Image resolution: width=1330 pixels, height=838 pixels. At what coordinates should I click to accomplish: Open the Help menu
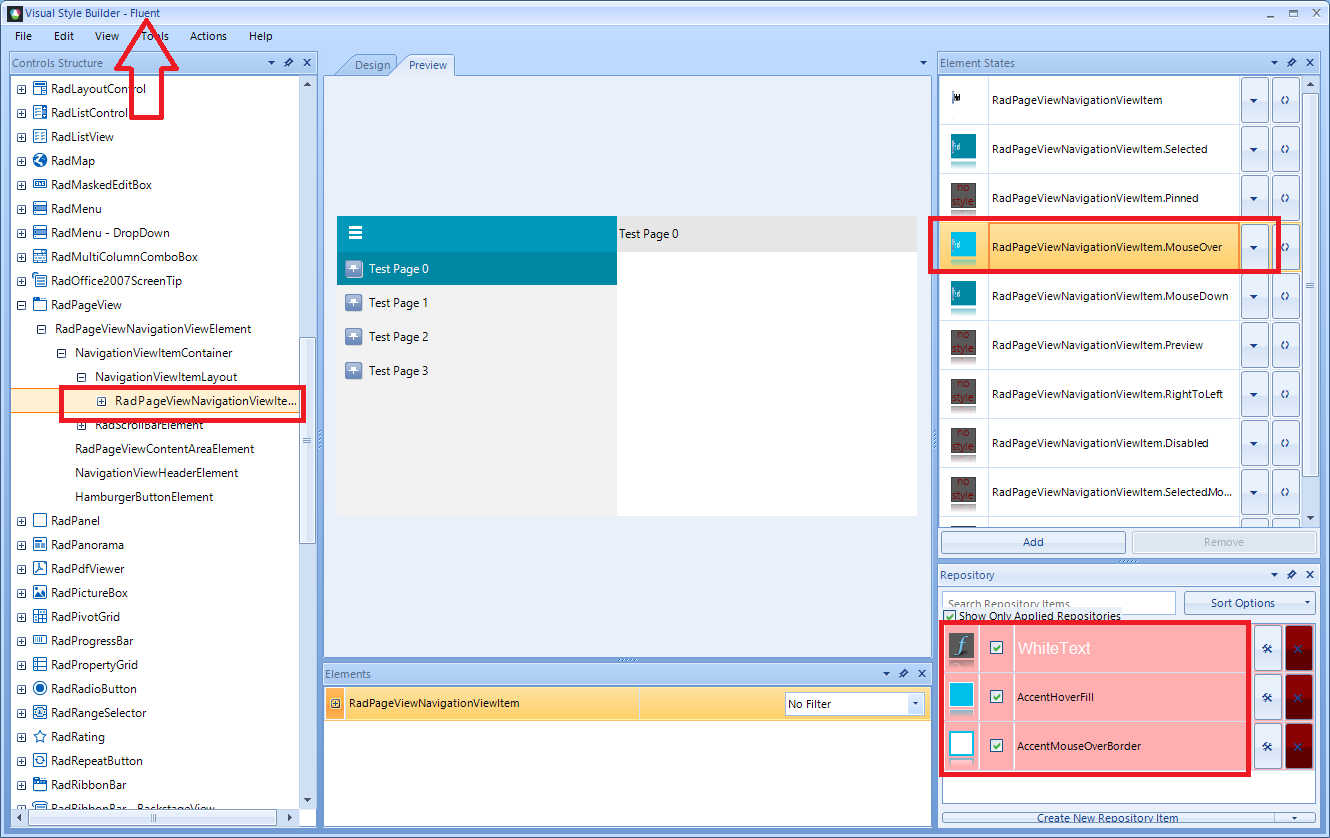[x=261, y=36]
